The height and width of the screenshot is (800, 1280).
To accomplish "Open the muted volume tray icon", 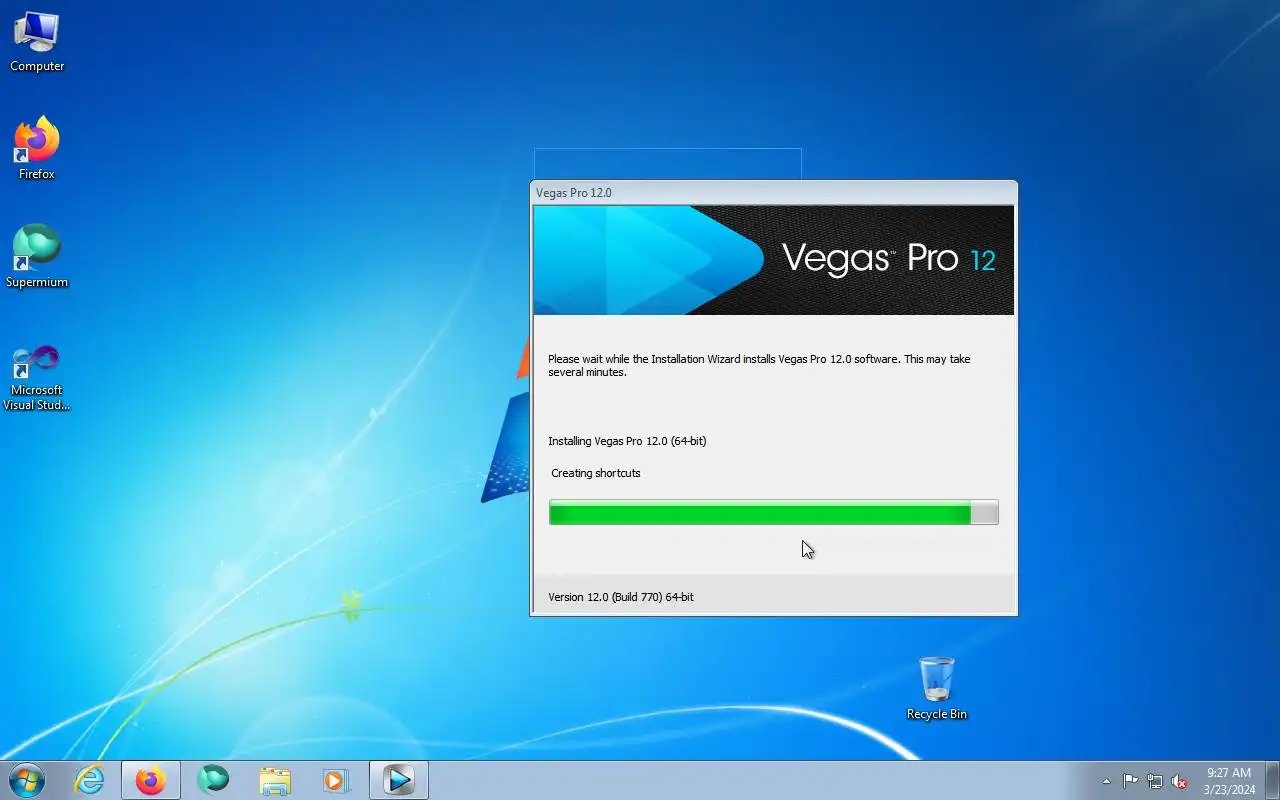I will (x=1180, y=781).
